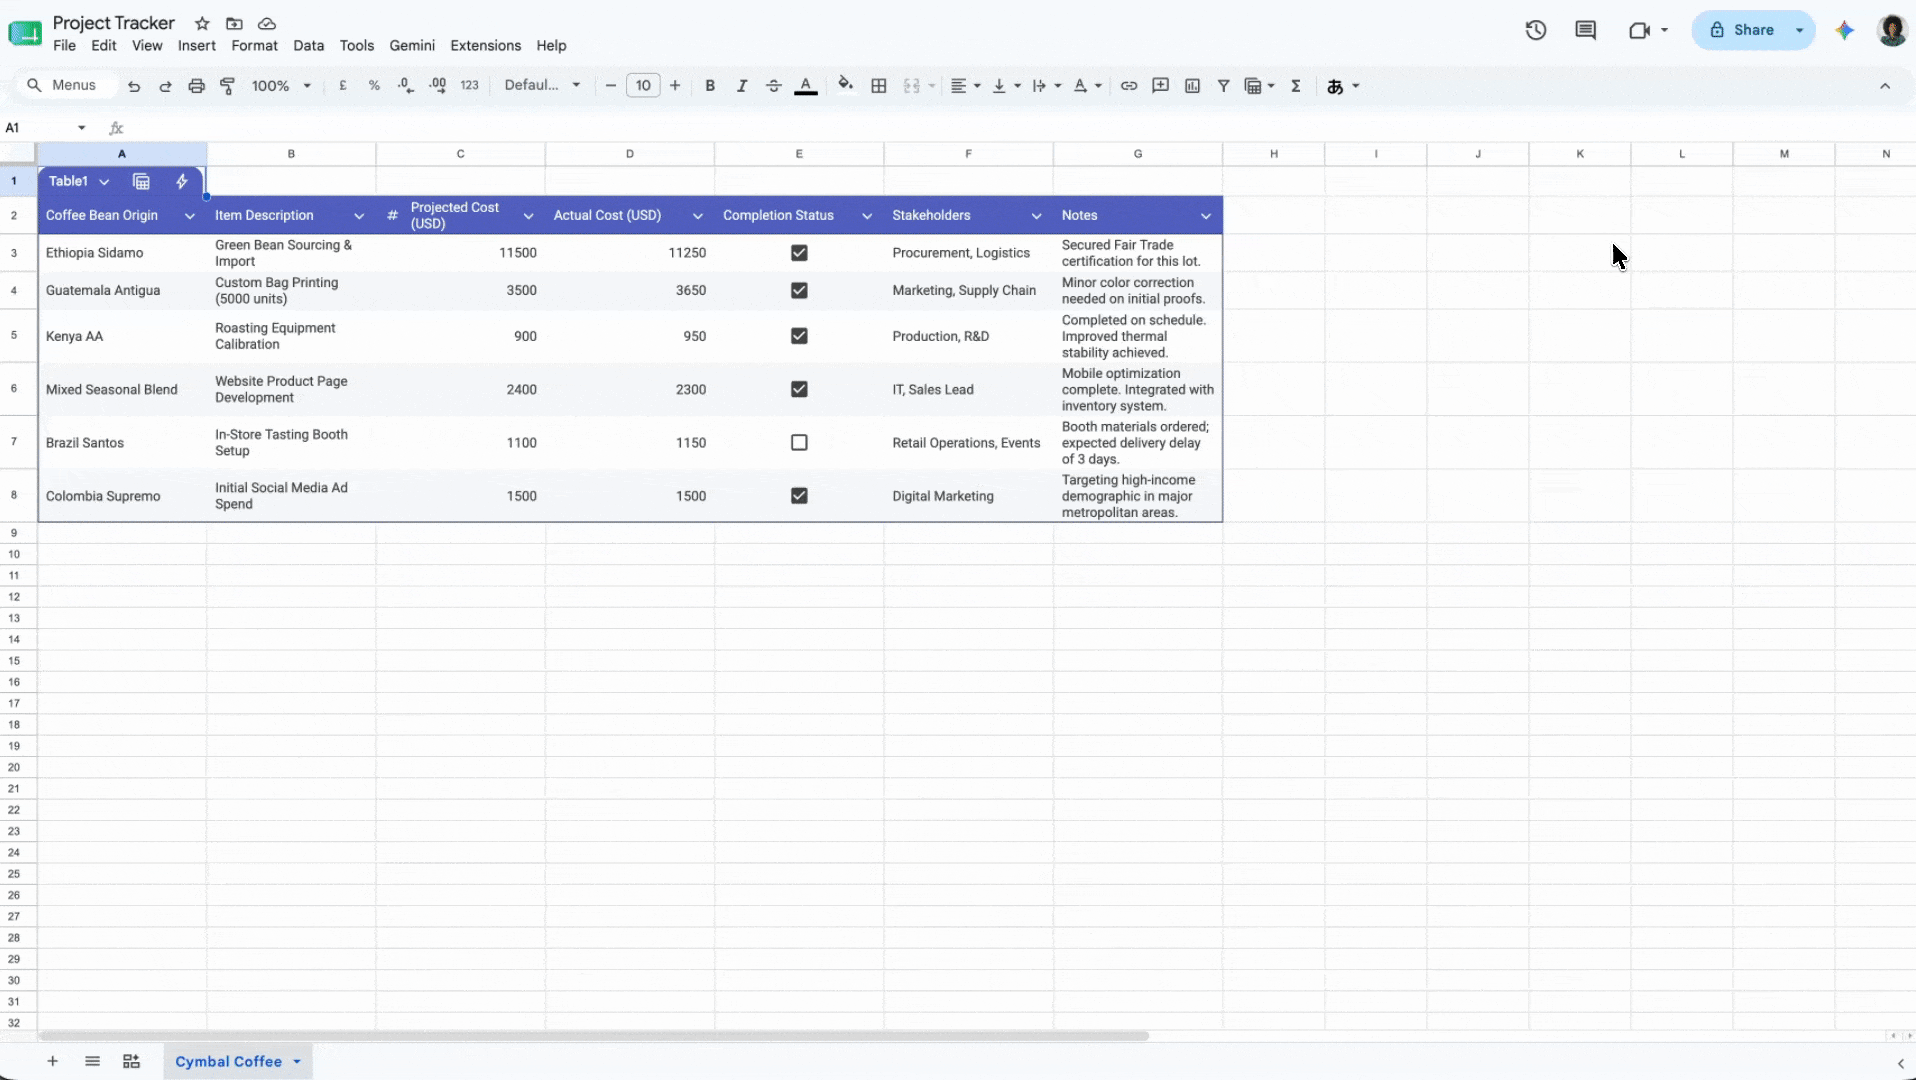The width and height of the screenshot is (1916, 1080).
Task: Activate the Paint format roller
Action: pos(227,86)
